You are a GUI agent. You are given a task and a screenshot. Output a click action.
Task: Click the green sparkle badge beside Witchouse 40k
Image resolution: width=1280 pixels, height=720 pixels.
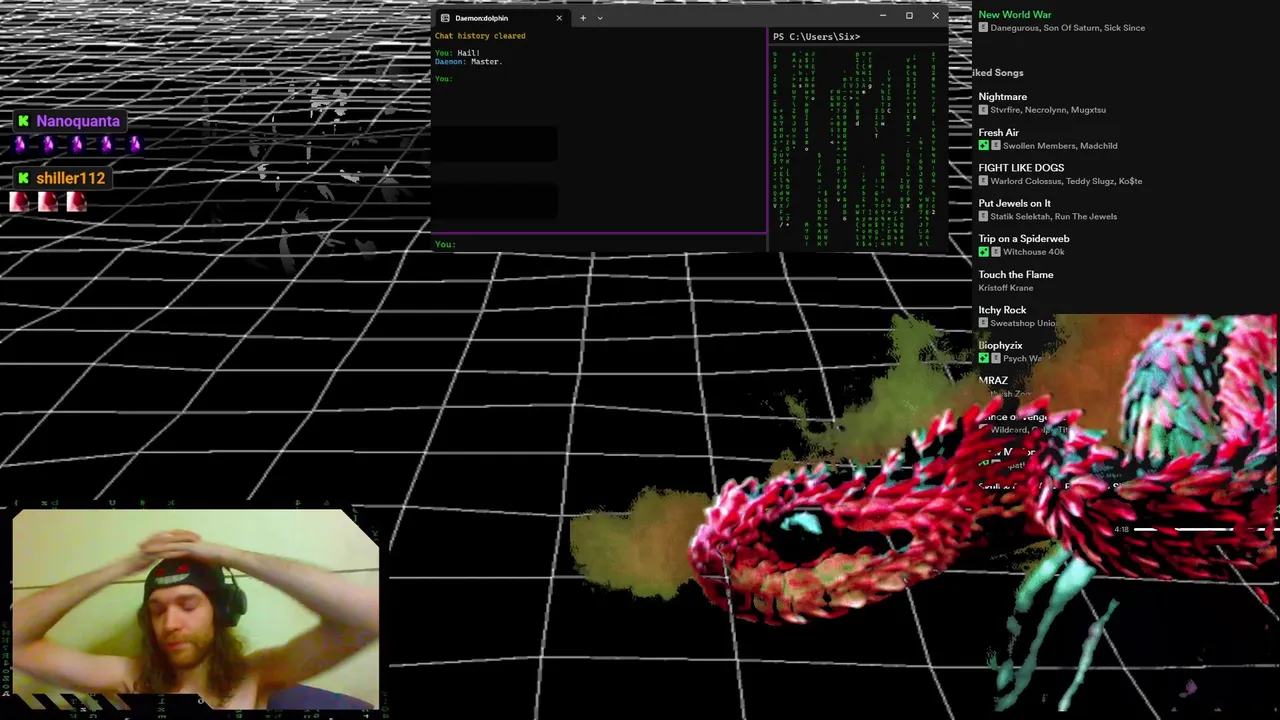click(983, 252)
